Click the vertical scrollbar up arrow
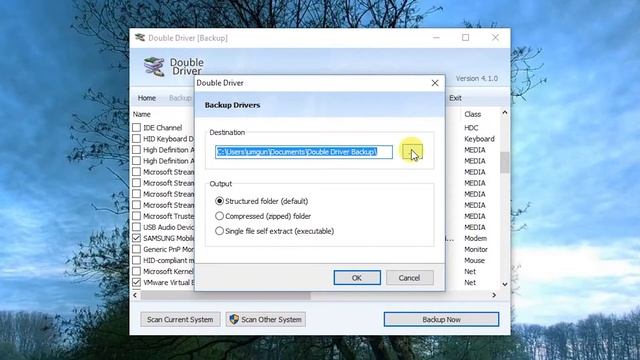 point(505,113)
